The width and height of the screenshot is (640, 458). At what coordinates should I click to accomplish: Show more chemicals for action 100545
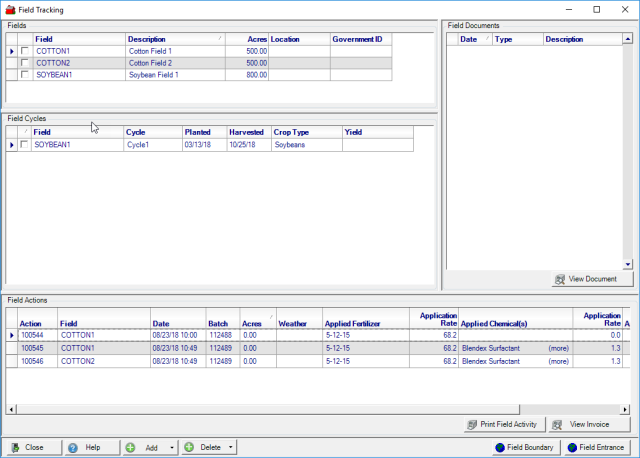tap(558, 348)
